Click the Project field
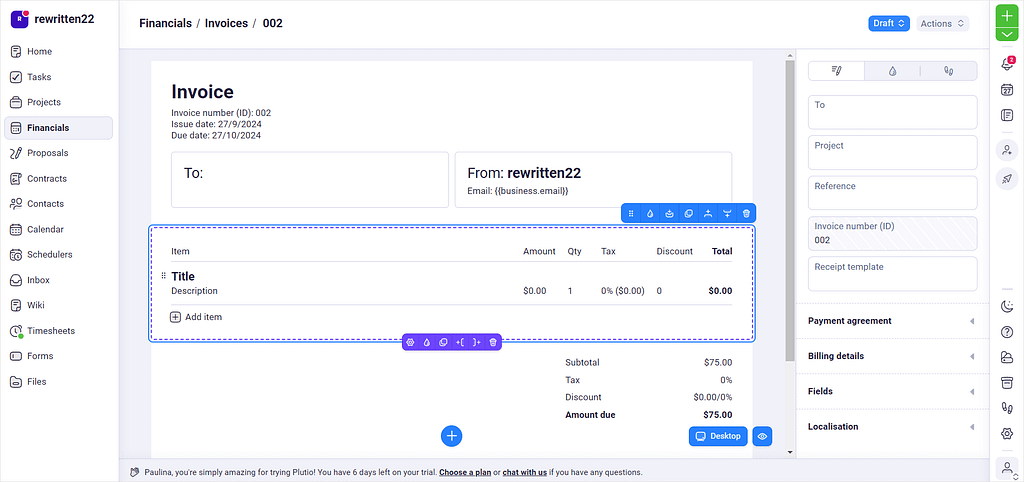The image size is (1024, 482). click(x=893, y=153)
